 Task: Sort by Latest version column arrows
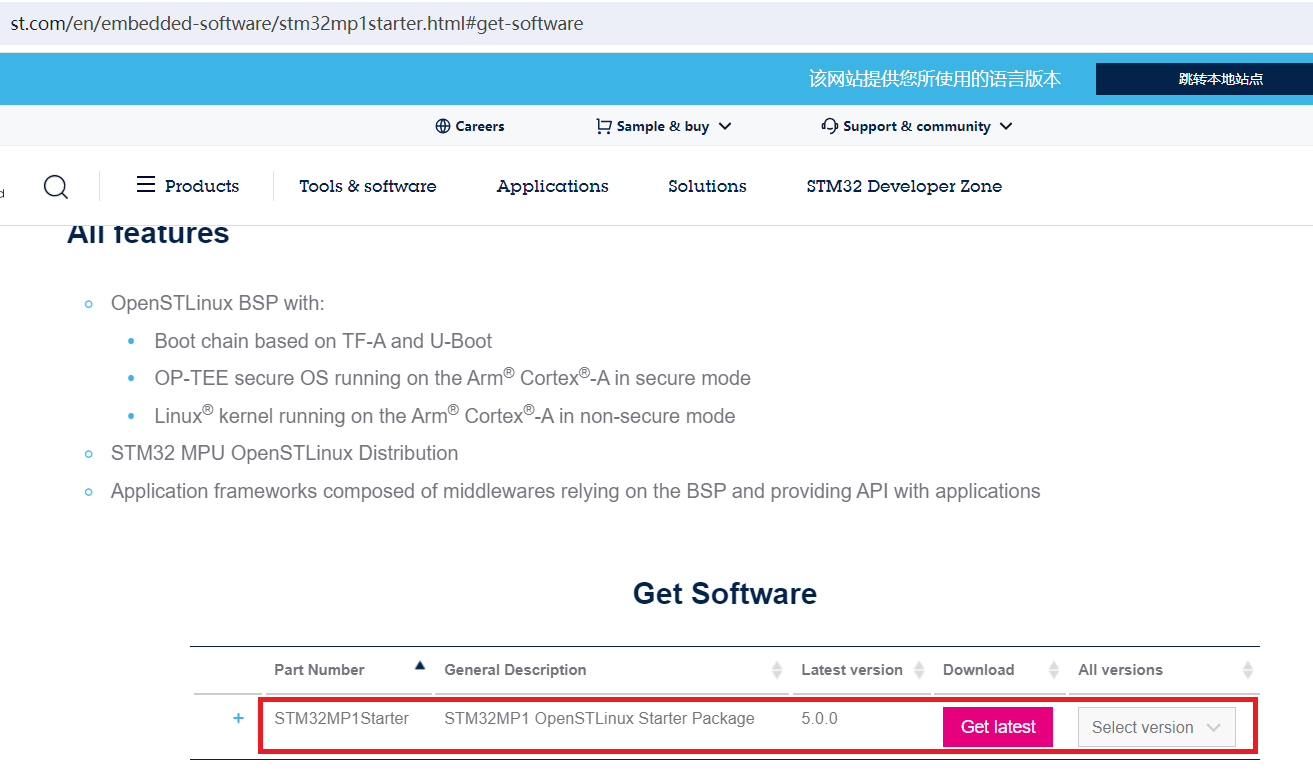[x=919, y=670]
